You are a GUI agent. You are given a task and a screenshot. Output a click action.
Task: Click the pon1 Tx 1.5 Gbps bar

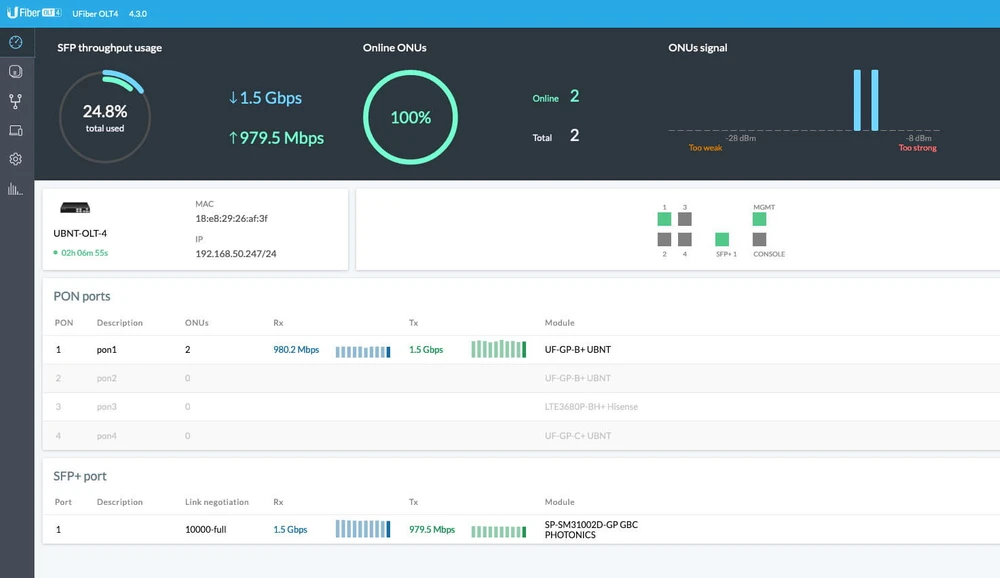click(498, 350)
